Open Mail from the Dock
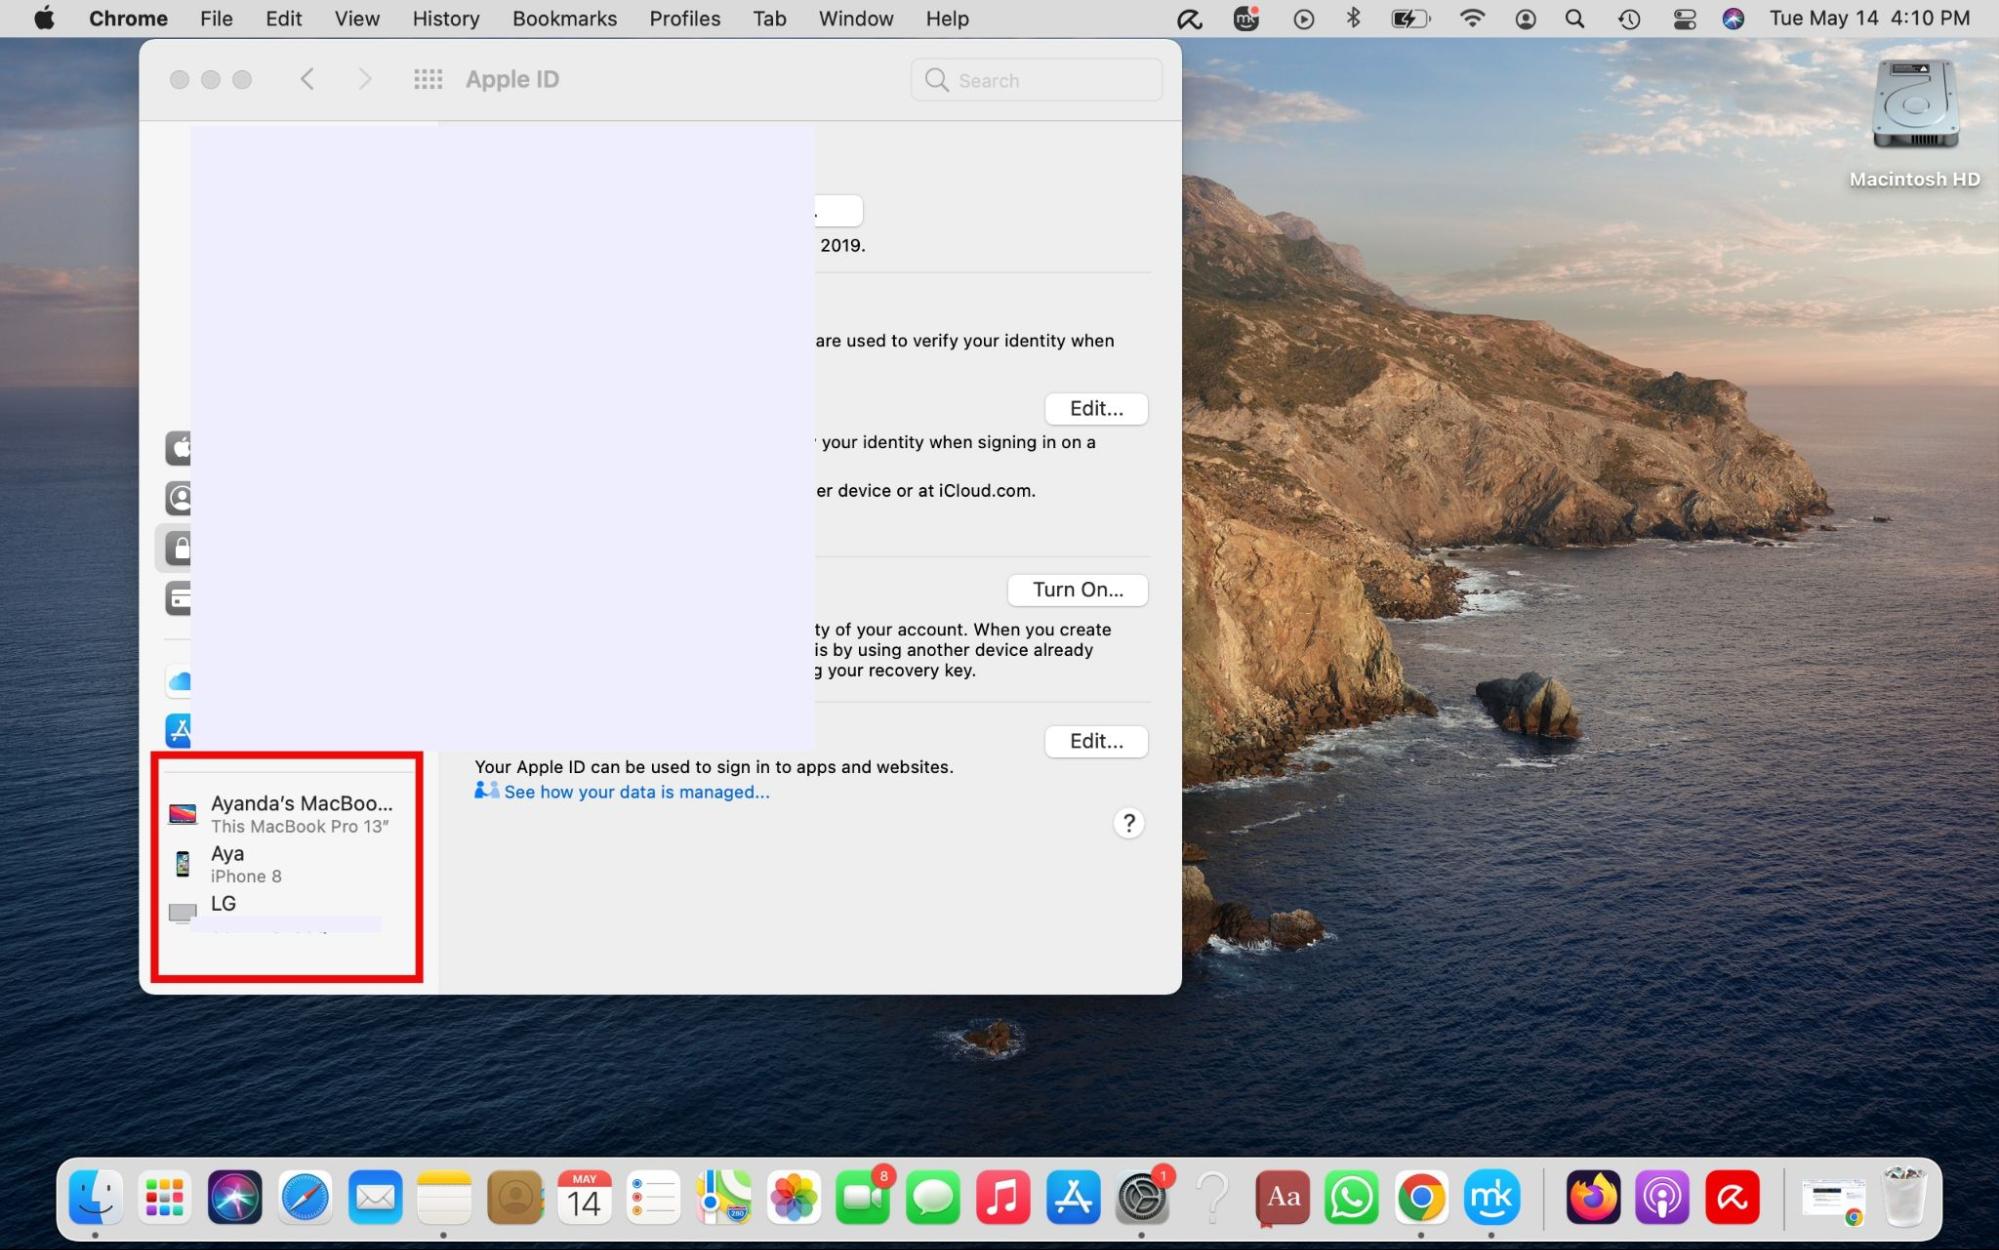Screen dimensions: 1999x1250 pyautogui.click(x=375, y=1197)
